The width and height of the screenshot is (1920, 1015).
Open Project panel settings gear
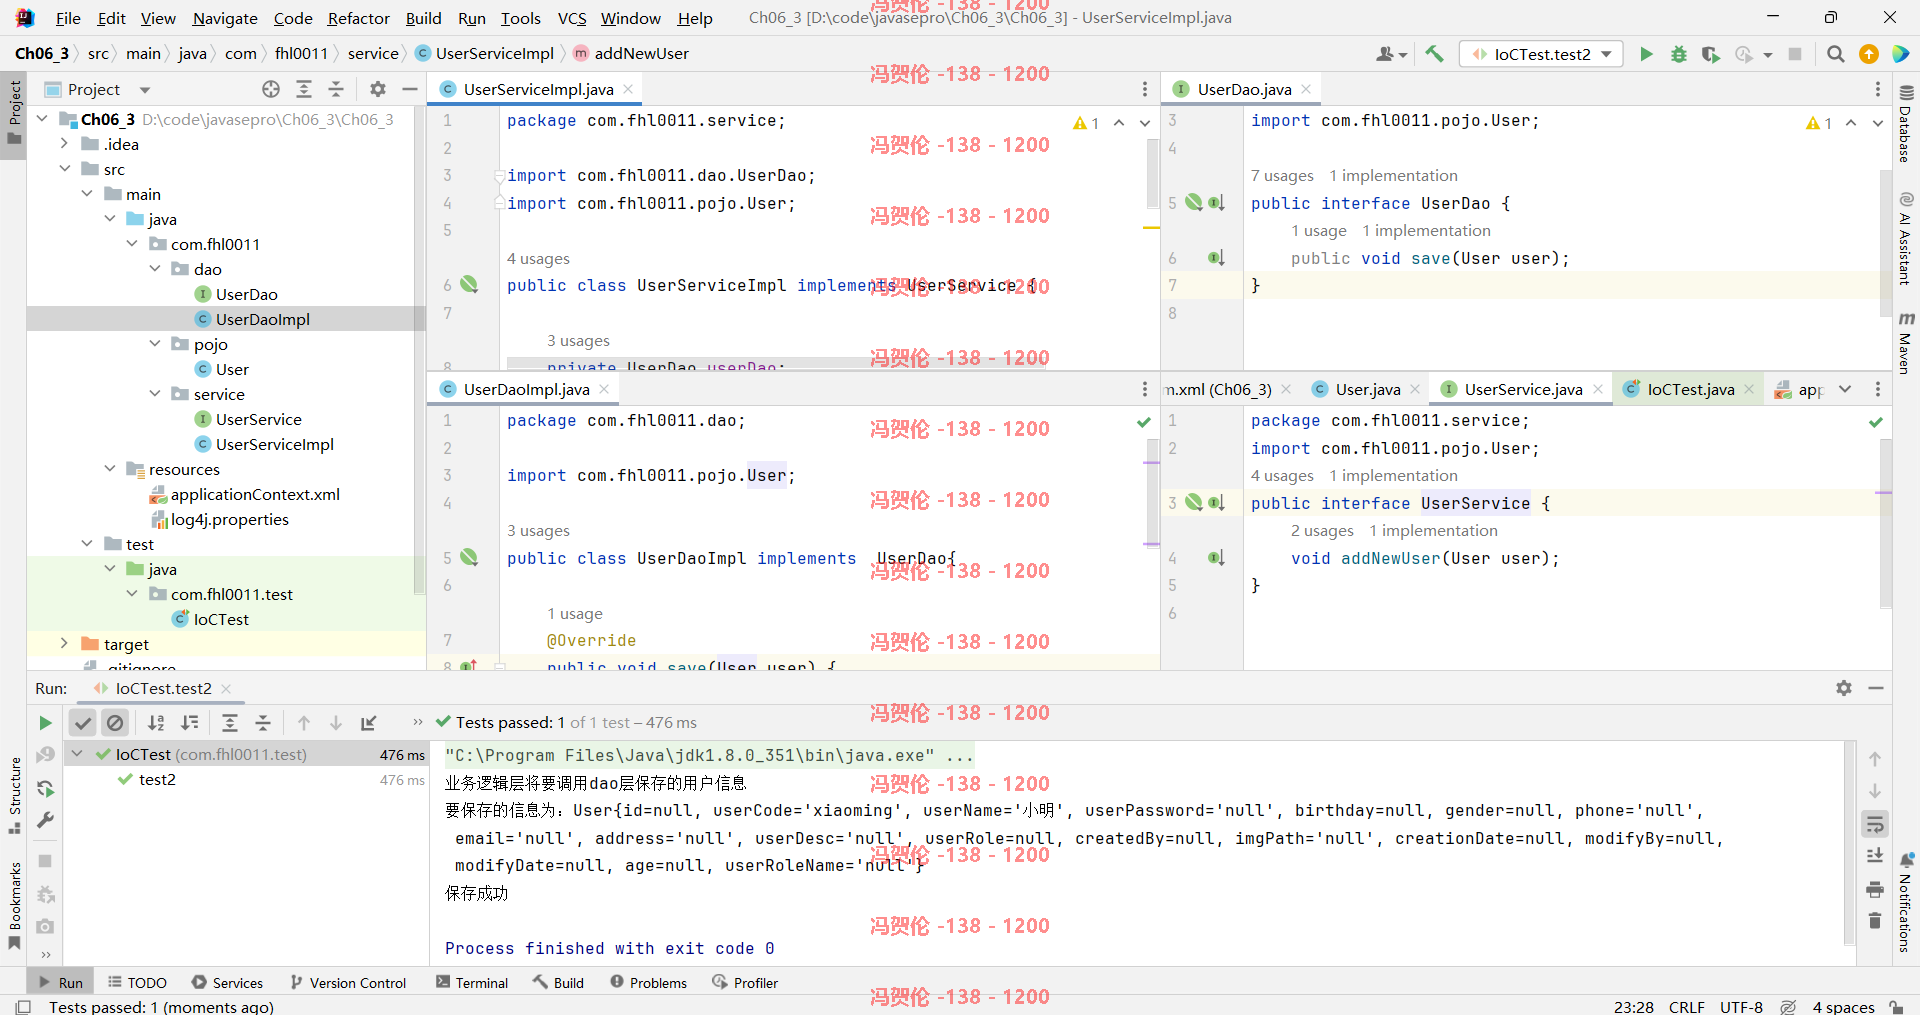tap(377, 89)
